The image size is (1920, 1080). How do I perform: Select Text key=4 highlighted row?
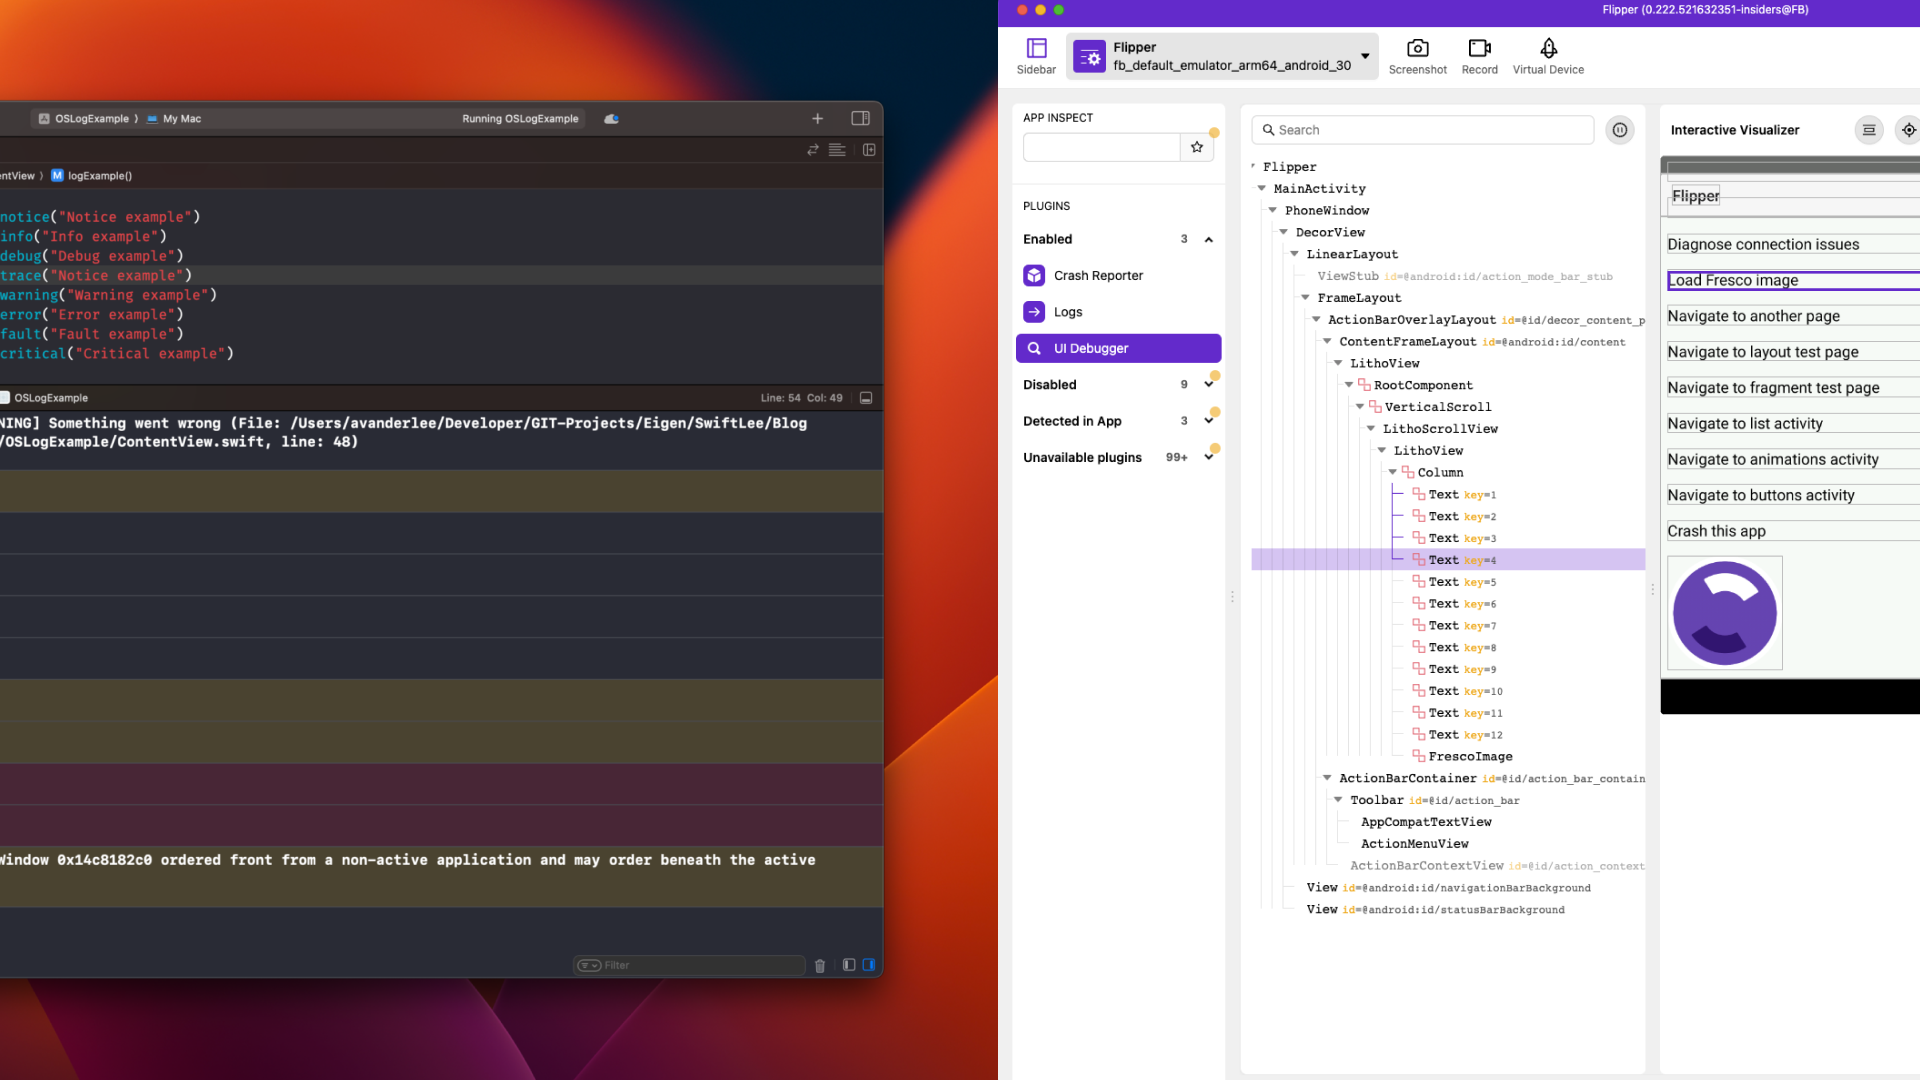point(1448,560)
